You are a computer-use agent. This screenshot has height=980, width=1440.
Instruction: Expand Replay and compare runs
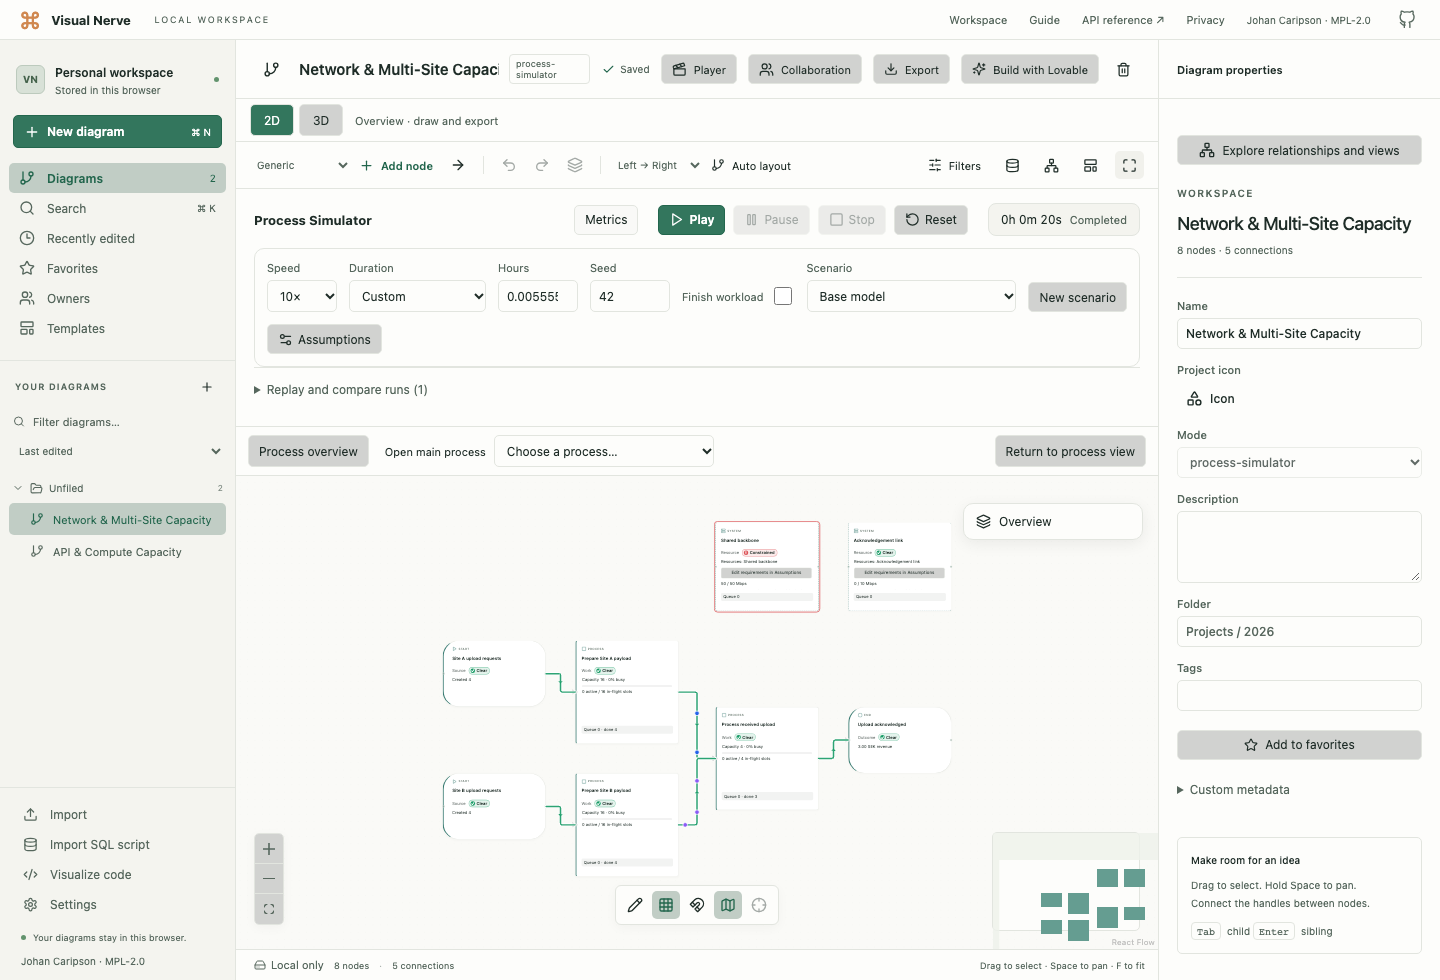click(341, 390)
